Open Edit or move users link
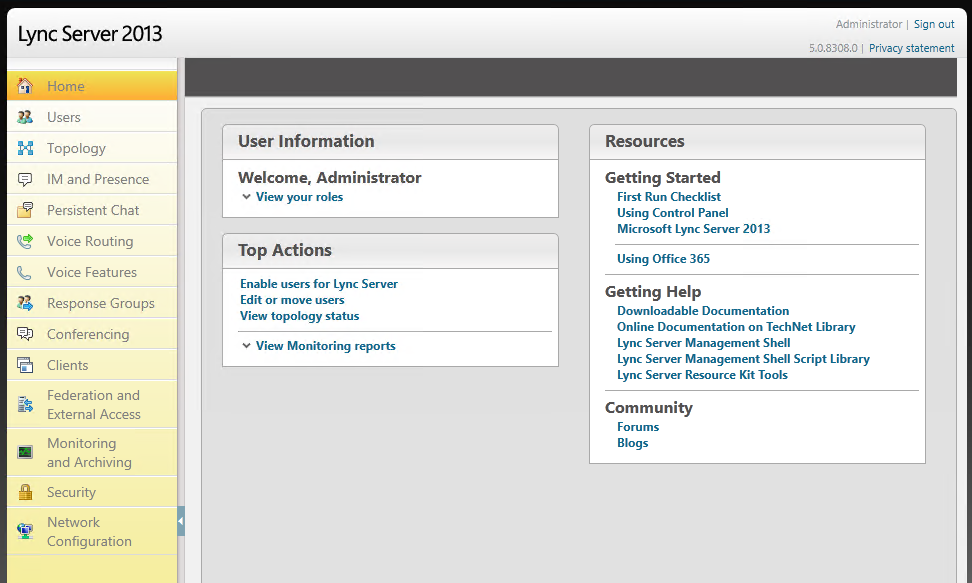 292,300
